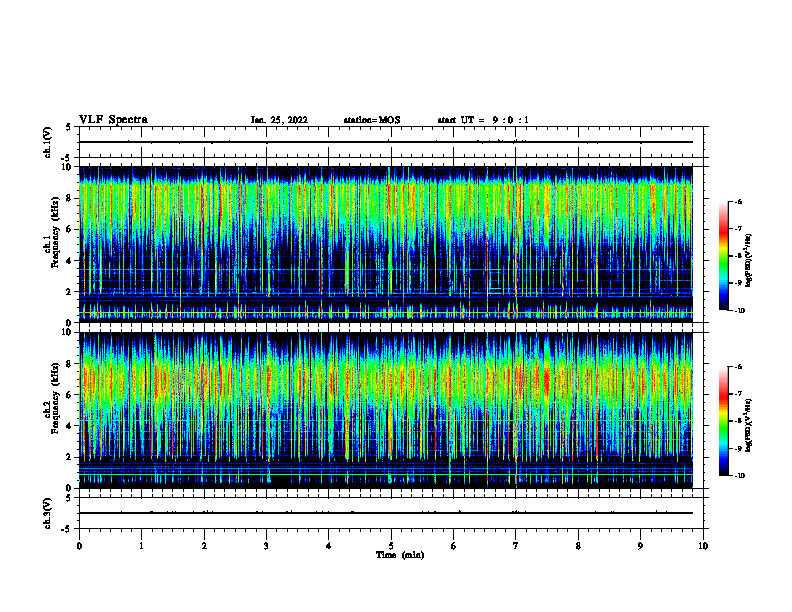Image resolution: width=792 pixels, height=612 pixels.
Task: Select "-9" label on ch.2 color bar
Action: pos(738,449)
